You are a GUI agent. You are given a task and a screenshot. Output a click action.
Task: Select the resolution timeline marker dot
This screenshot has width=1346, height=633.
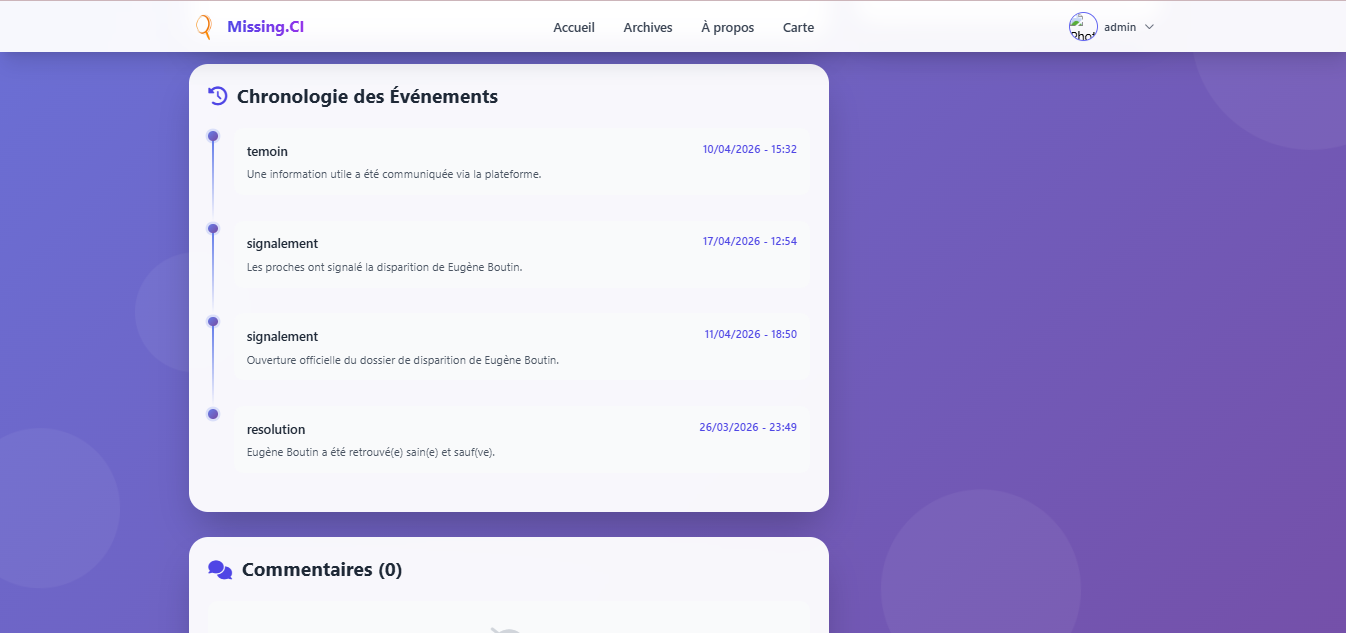click(x=213, y=414)
